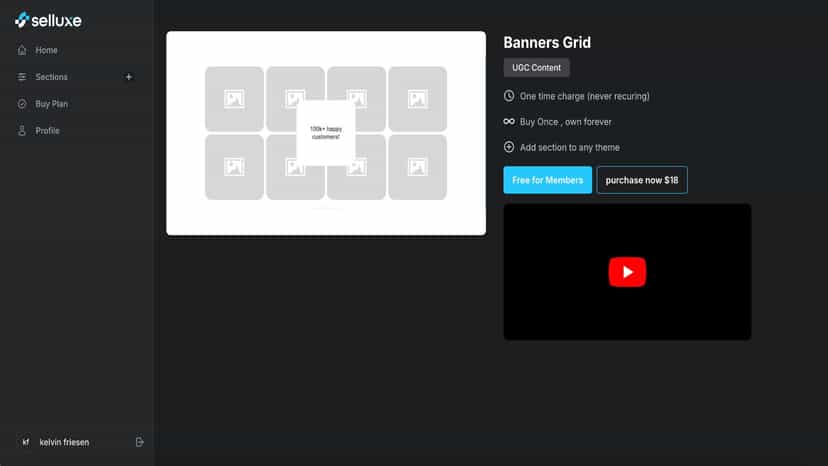Click the selluxe logo
This screenshot has width=828, height=466.
click(48, 20)
